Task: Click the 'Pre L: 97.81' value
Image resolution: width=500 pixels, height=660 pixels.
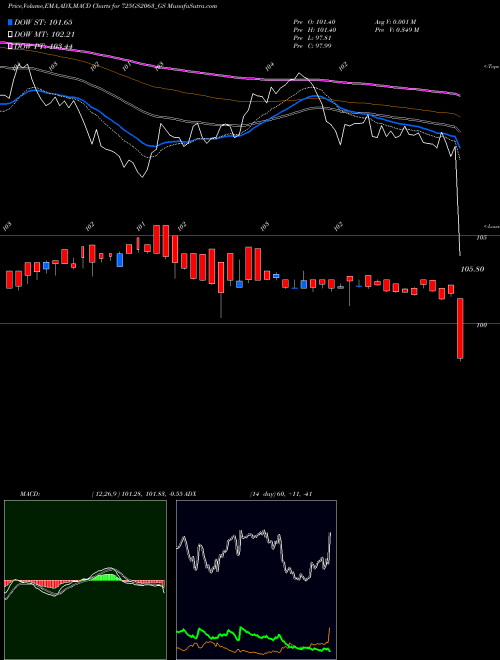Action: click(313, 37)
